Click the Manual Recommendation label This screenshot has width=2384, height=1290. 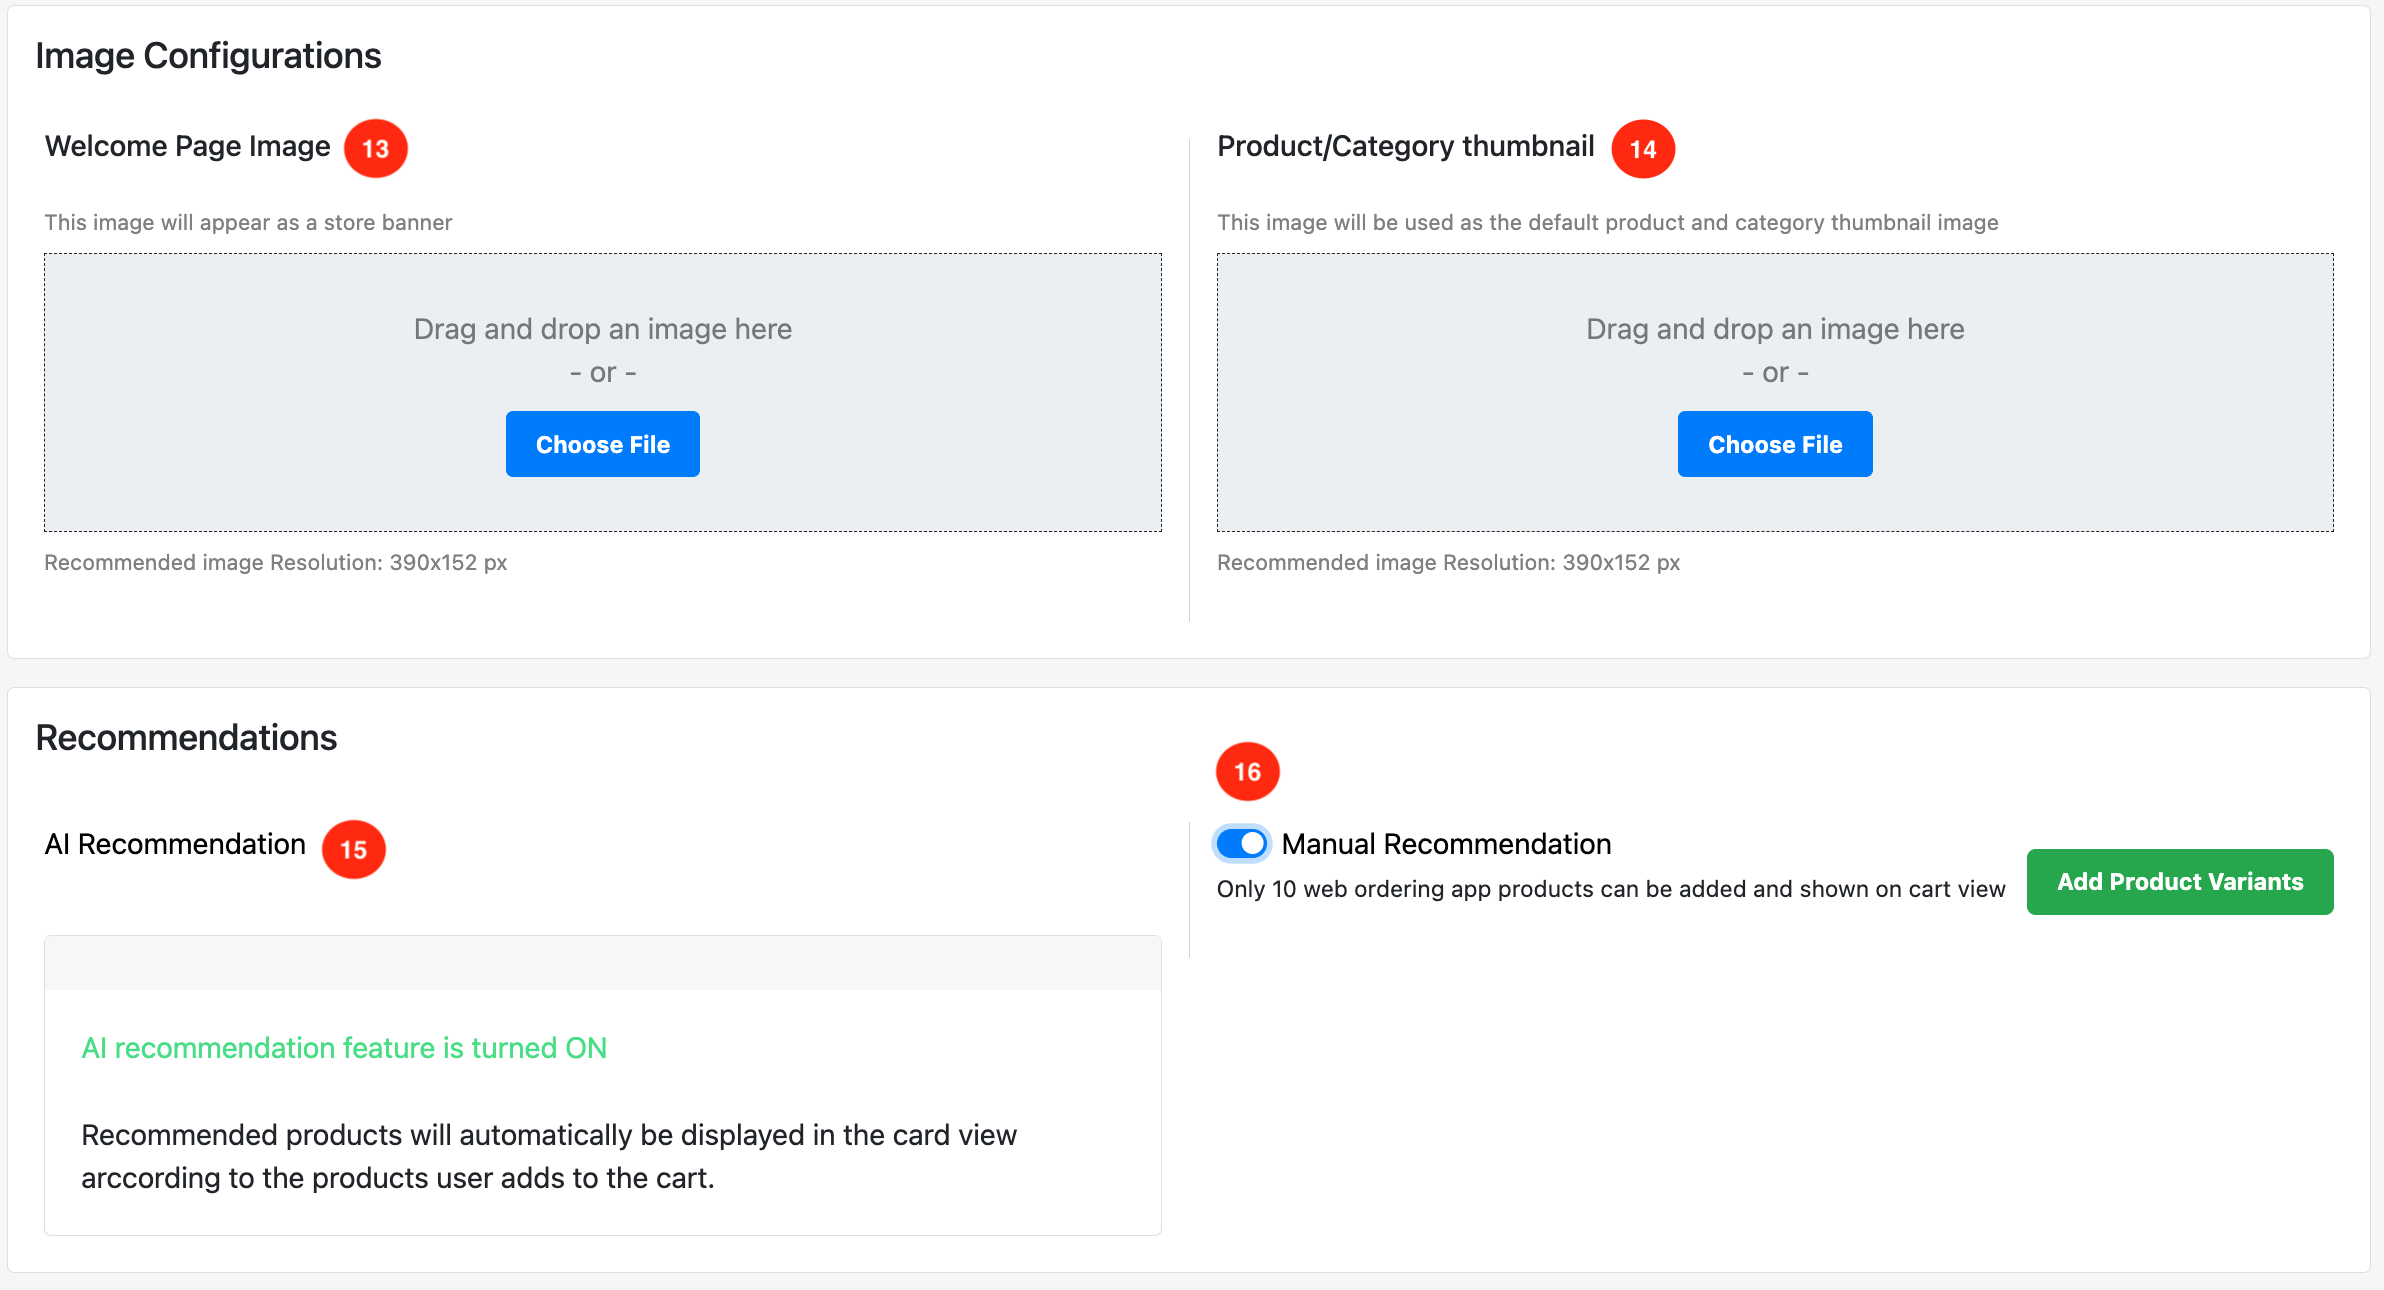pyautogui.click(x=1446, y=844)
